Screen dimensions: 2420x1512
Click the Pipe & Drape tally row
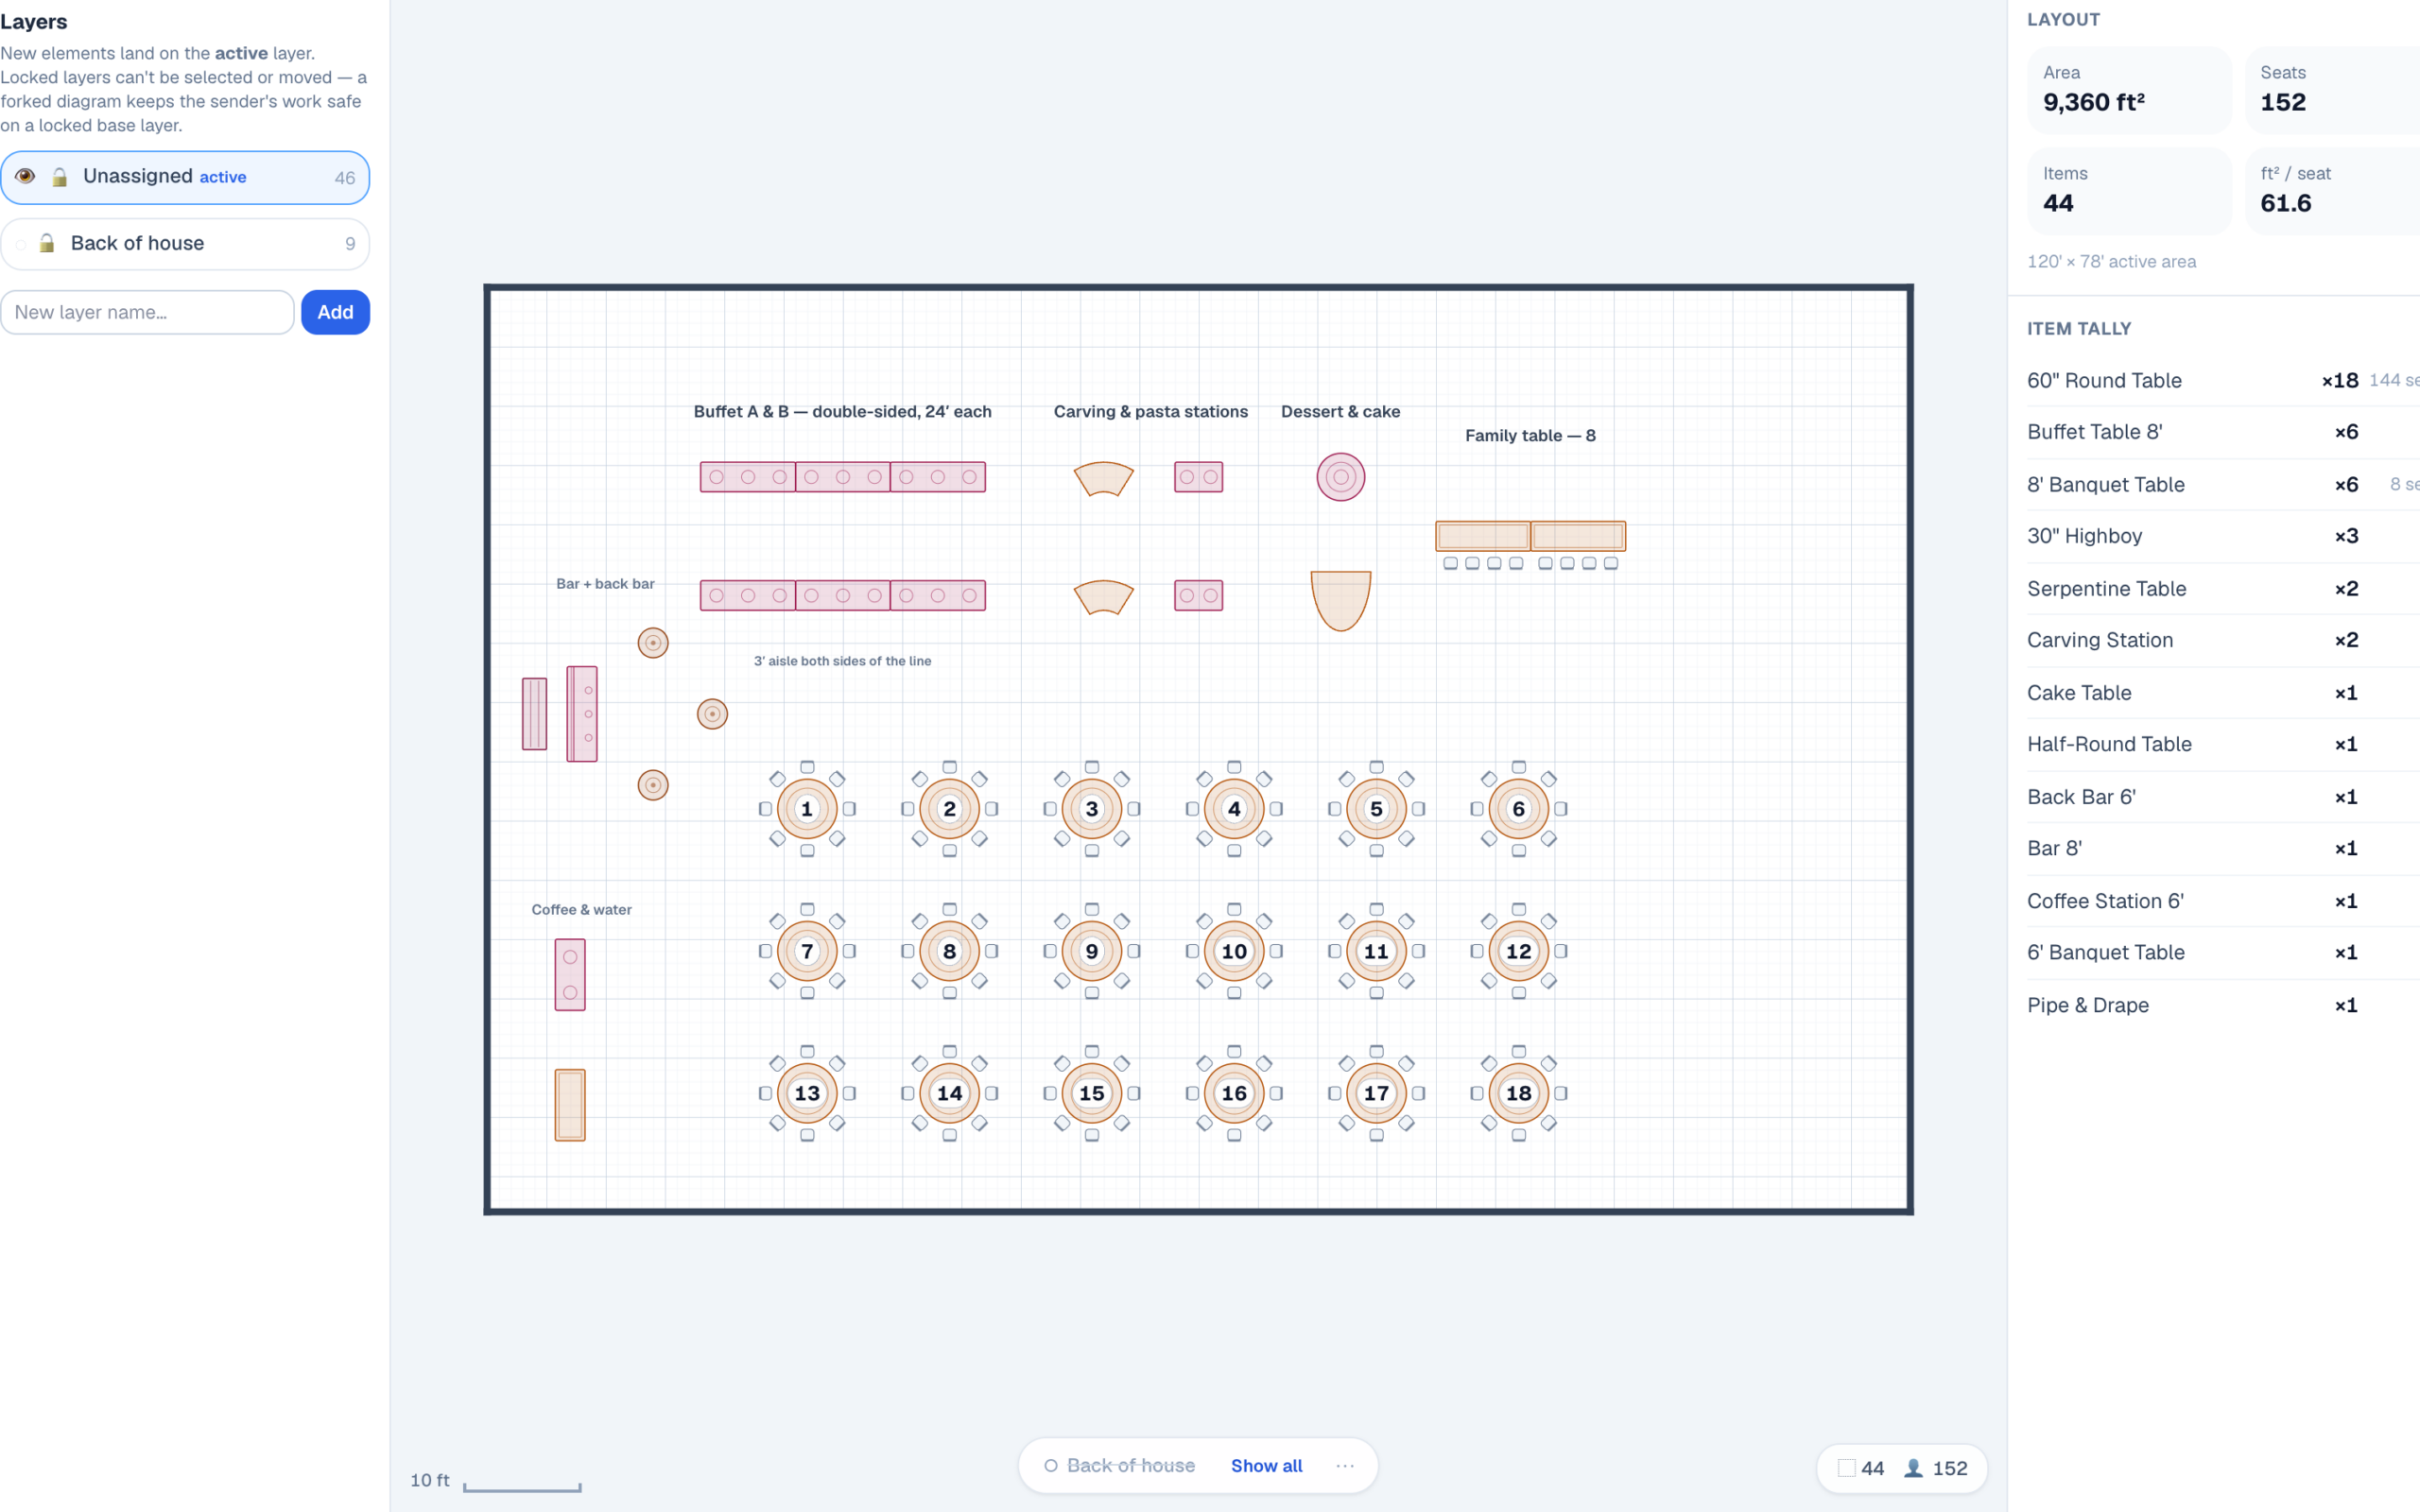click(x=2223, y=1005)
